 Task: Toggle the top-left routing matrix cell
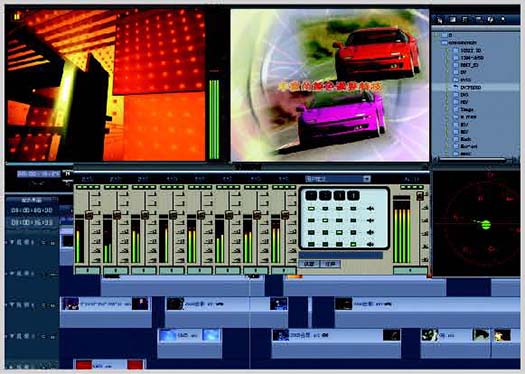[x=311, y=209]
